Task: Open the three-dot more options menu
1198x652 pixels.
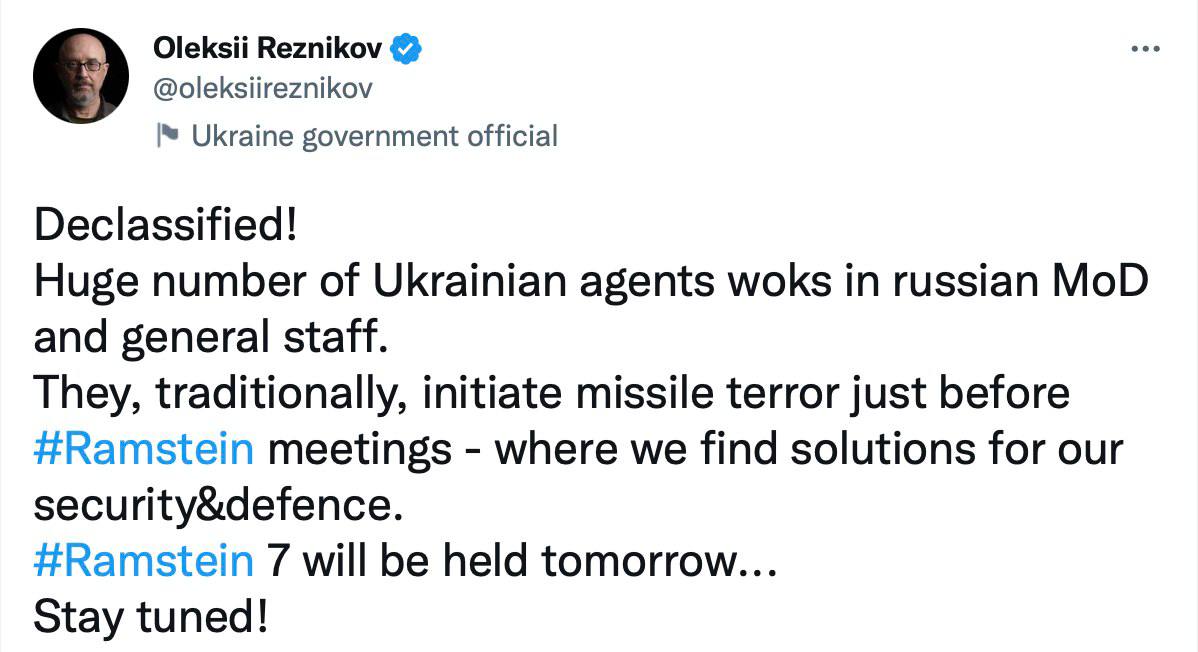Action: click(1144, 49)
